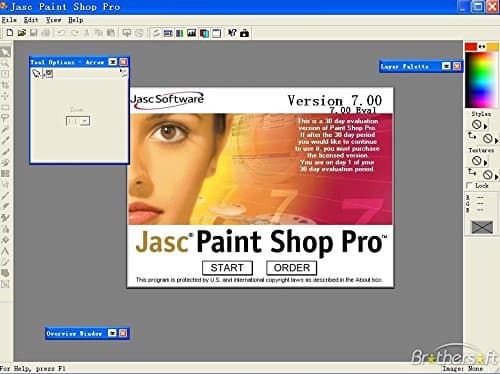Screen dimensions: 500x374
Task: Expand the background Styles flyout arrow
Action: pos(496,140)
